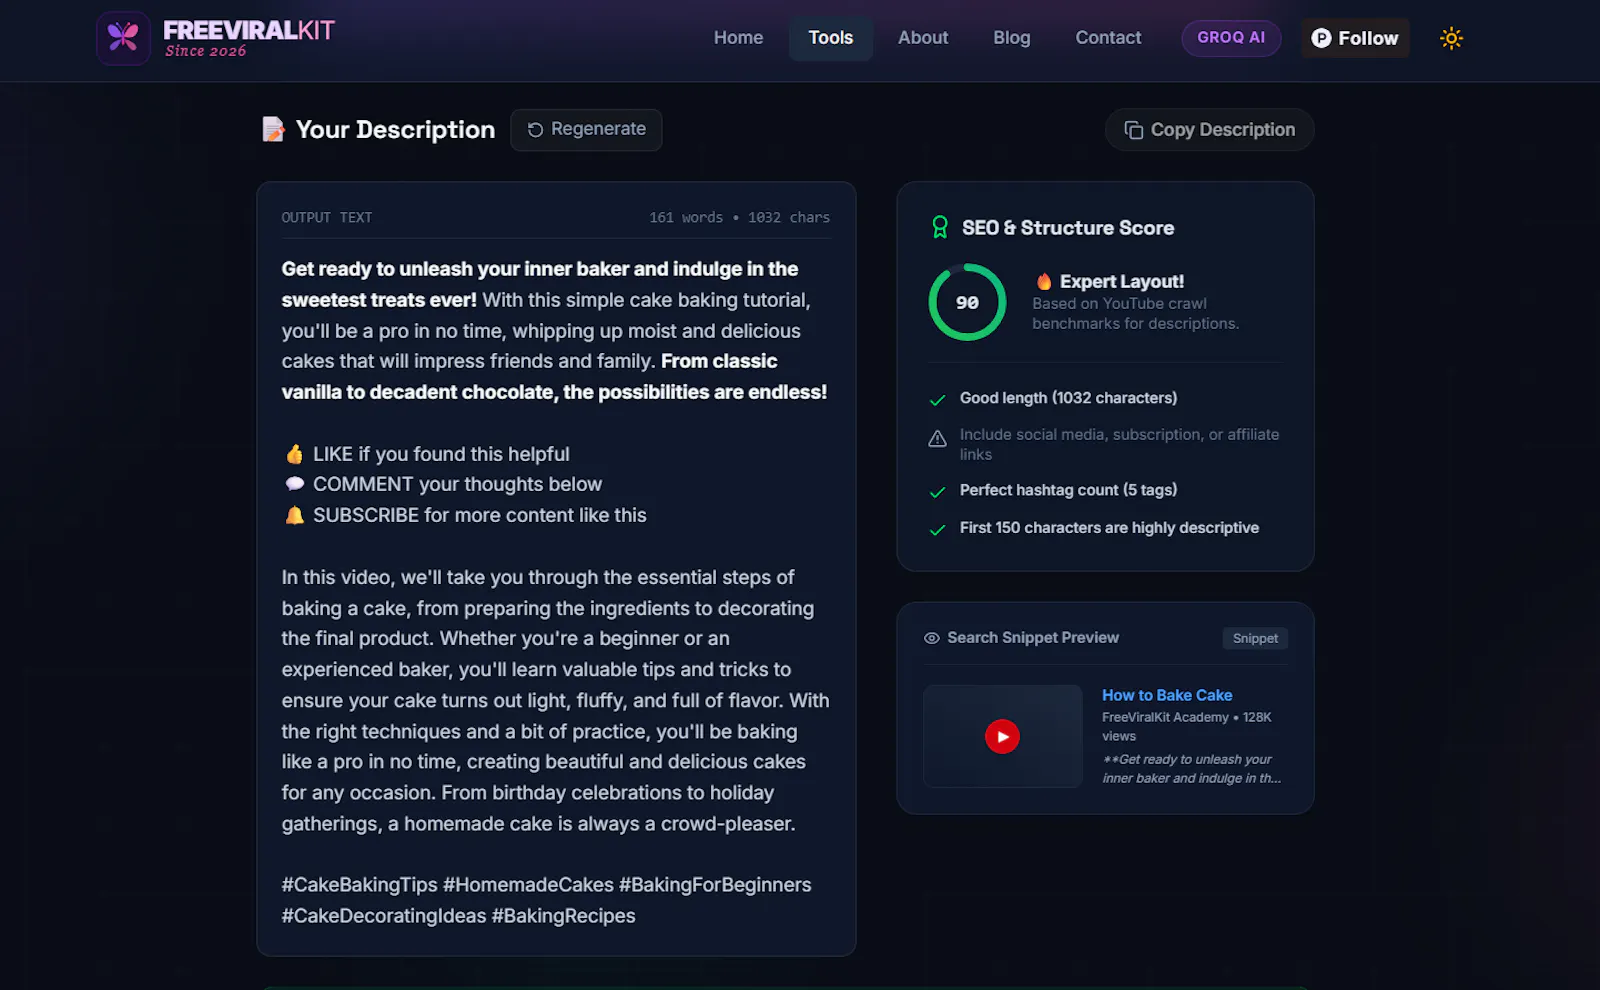The width and height of the screenshot is (1600, 990).
Task: Click the circular 90 score gauge
Action: (967, 302)
